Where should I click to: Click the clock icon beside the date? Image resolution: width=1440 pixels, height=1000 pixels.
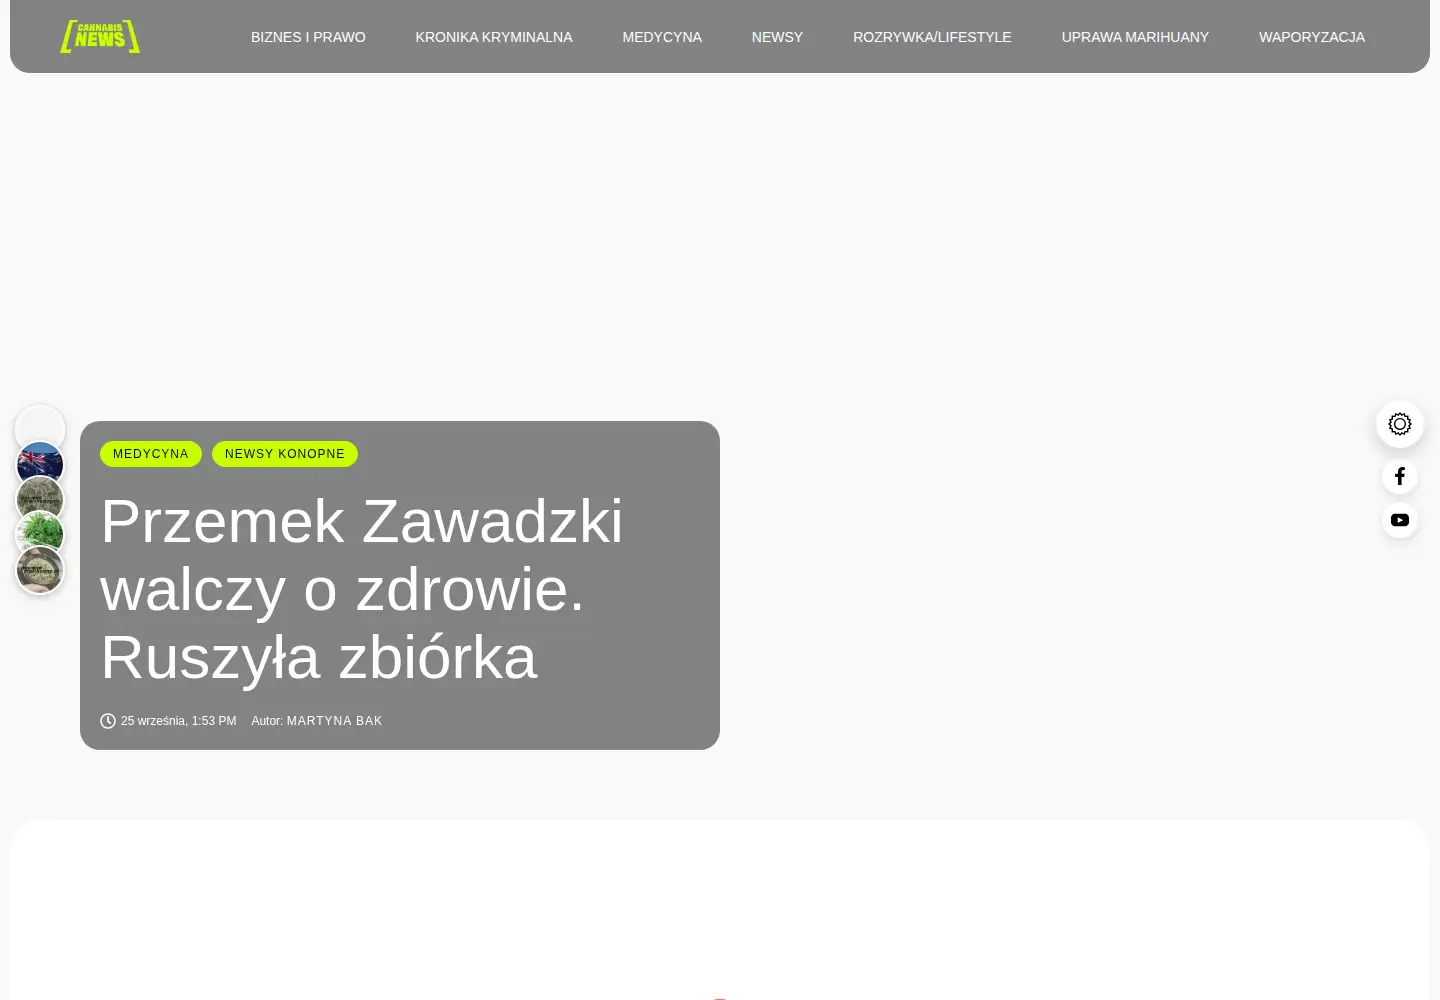pyautogui.click(x=108, y=721)
